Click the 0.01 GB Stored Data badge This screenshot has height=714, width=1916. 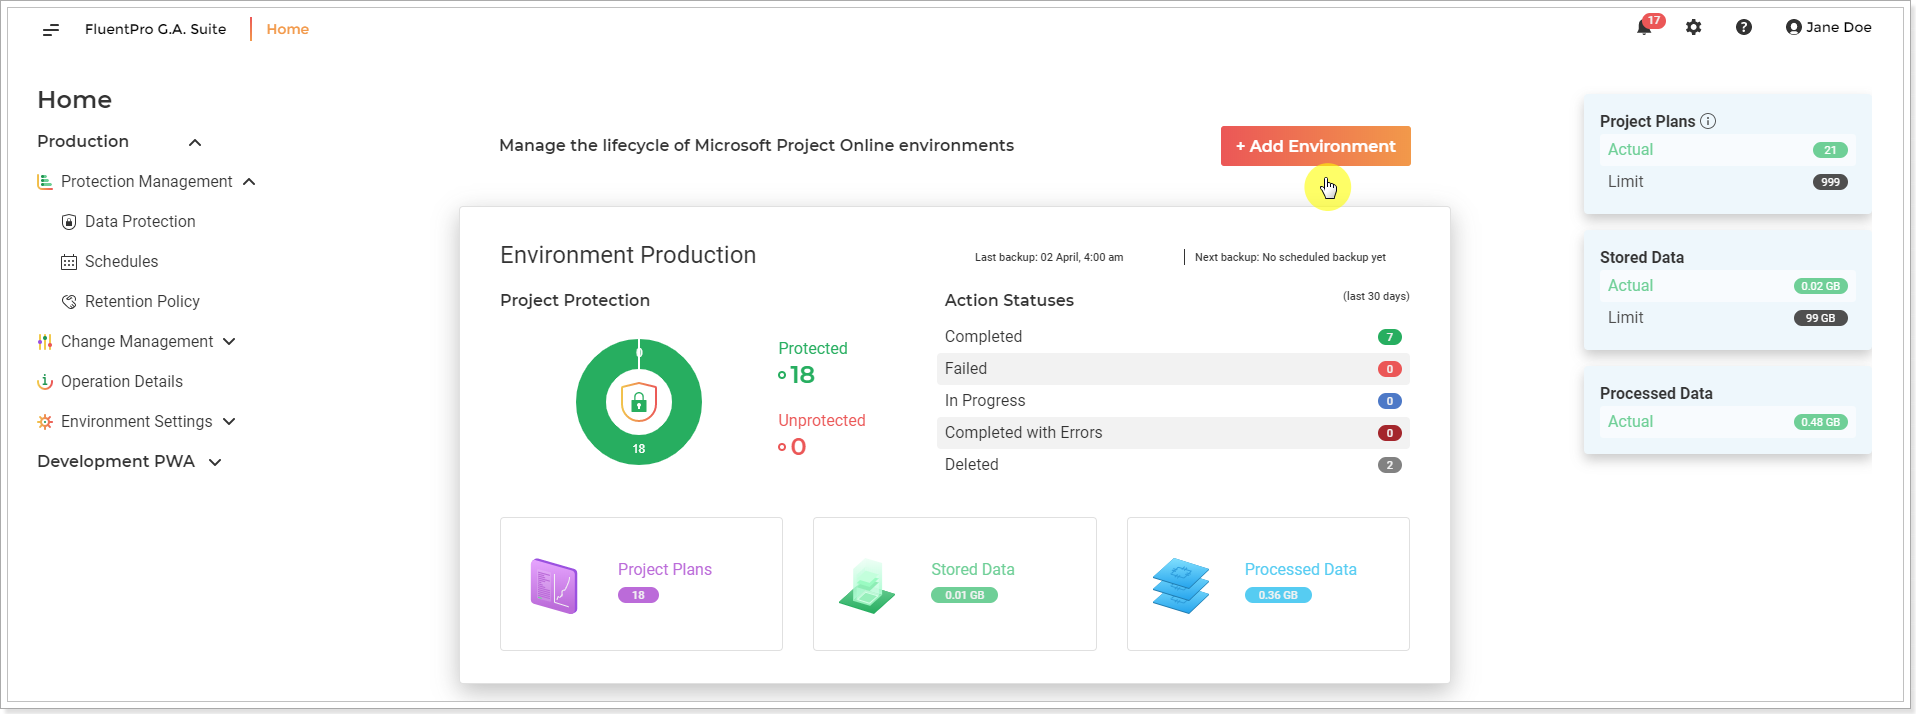pos(965,595)
